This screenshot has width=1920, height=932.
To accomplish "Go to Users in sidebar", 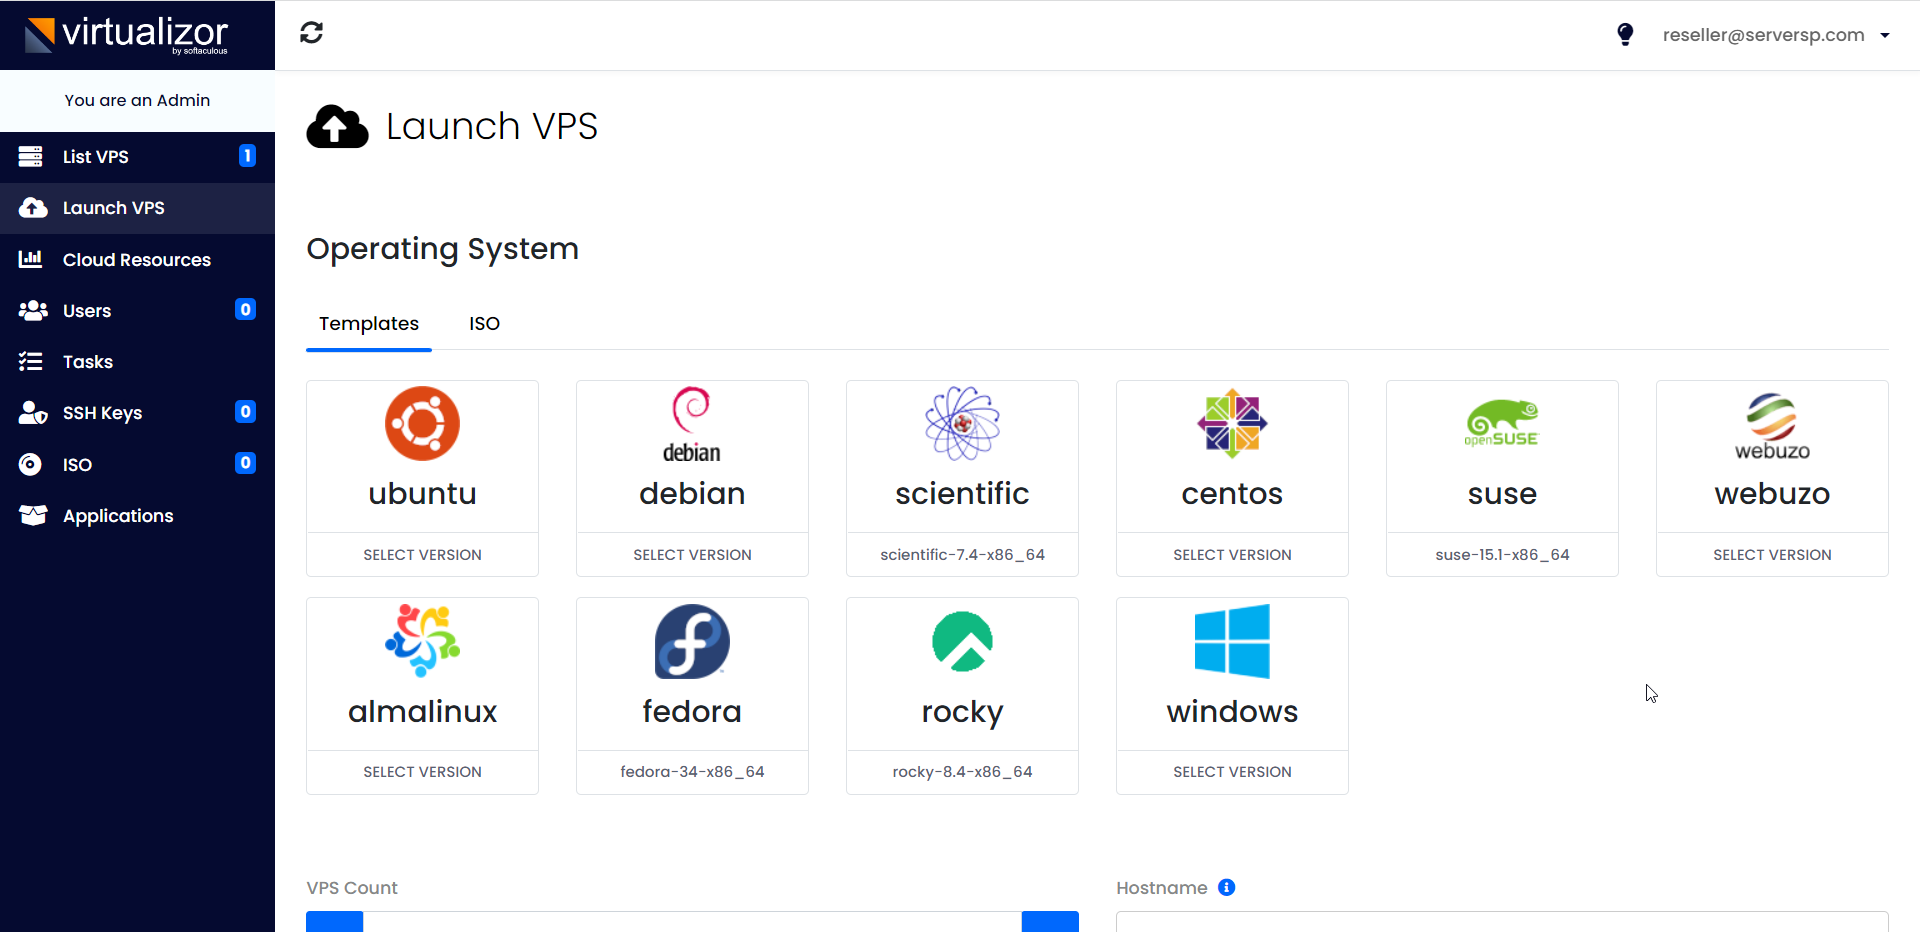I will (x=137, y=311).
